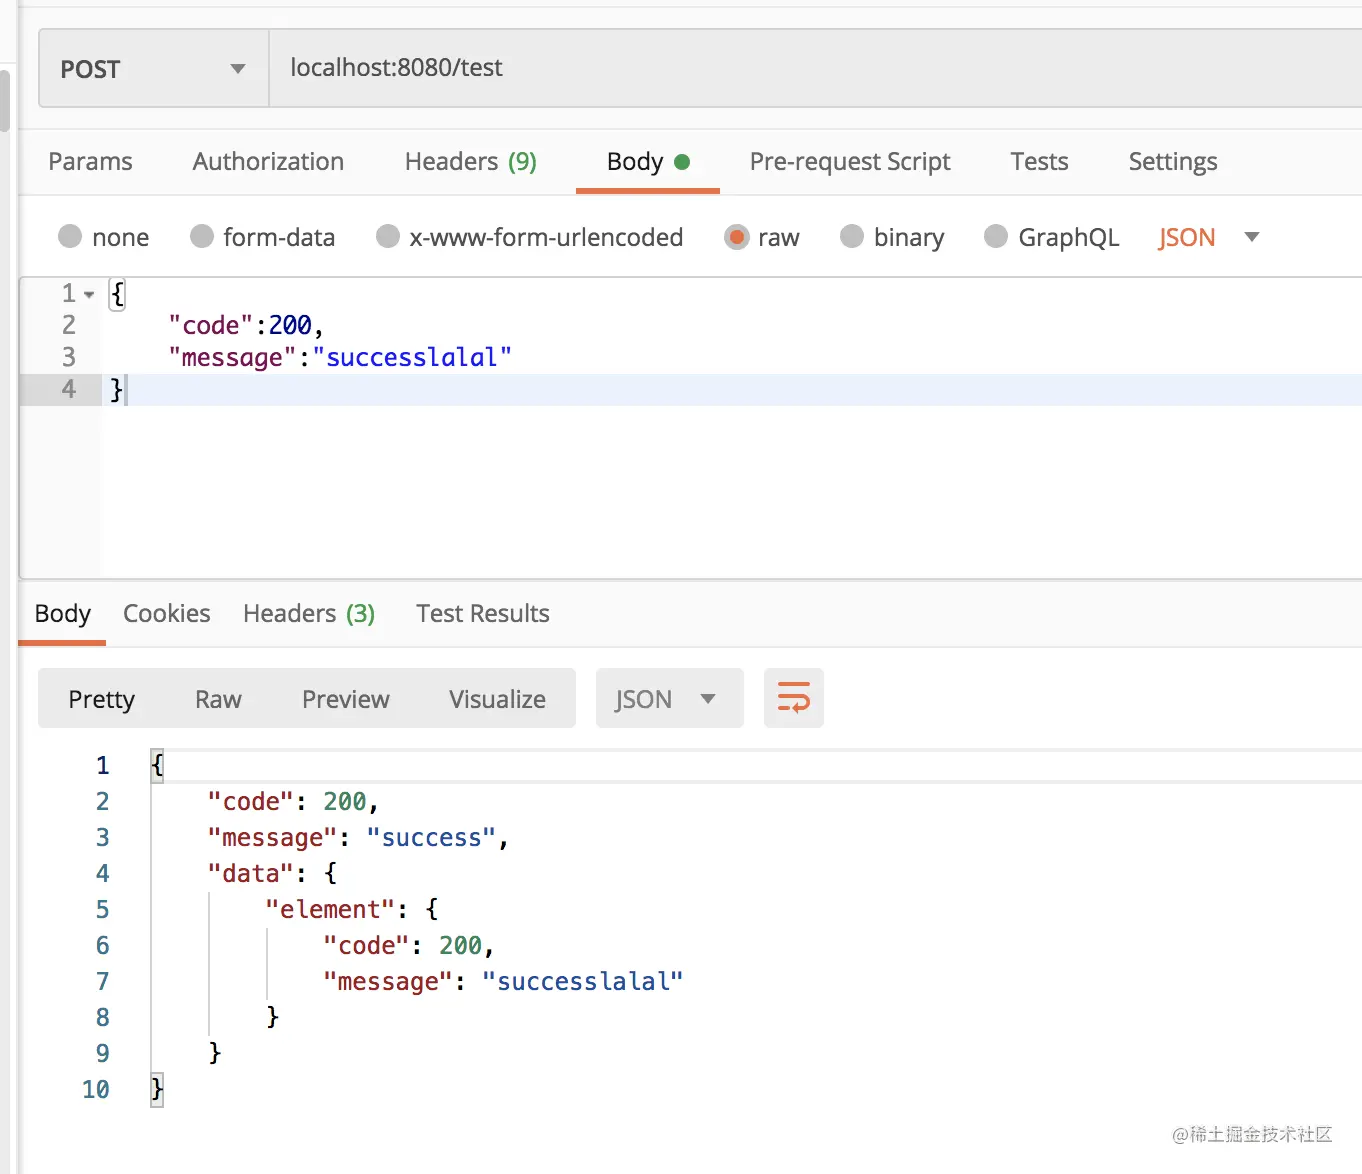Open the response Cookies tab
Viewport: 1362px width, 1174px height.
(x=166, y=614)
